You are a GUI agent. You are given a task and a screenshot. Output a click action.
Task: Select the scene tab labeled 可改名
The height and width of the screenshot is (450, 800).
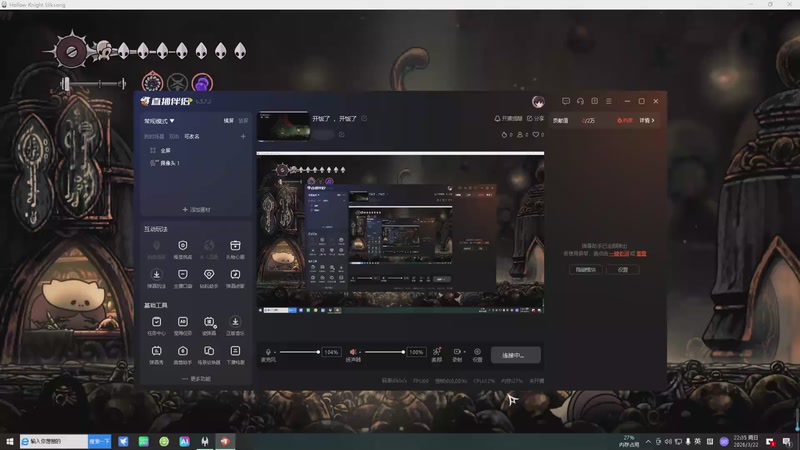192,136
